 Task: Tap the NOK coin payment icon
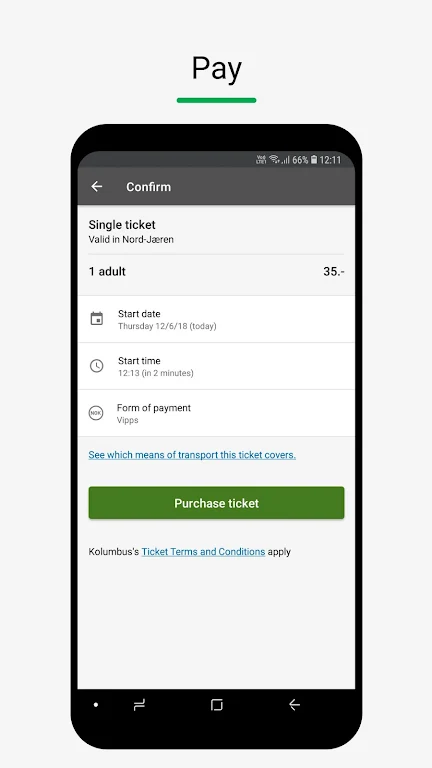(x=96, y=413)
